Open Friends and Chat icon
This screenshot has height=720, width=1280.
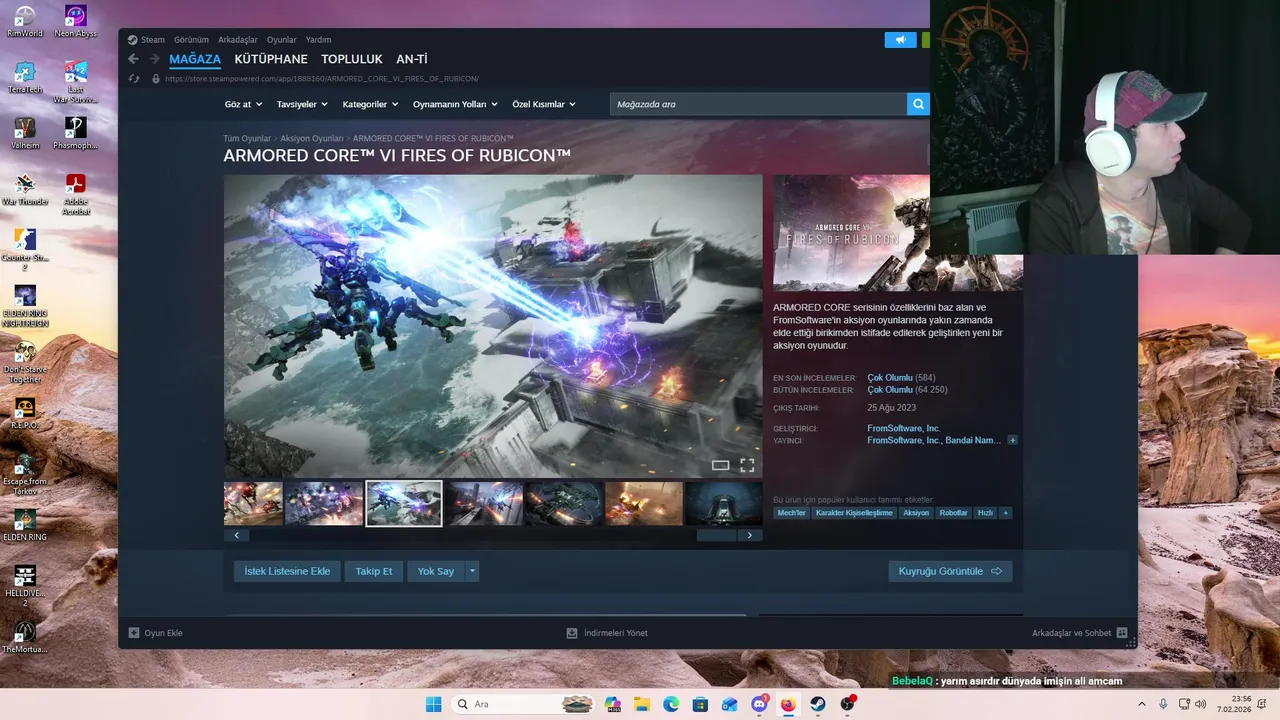pos(1122,633)
